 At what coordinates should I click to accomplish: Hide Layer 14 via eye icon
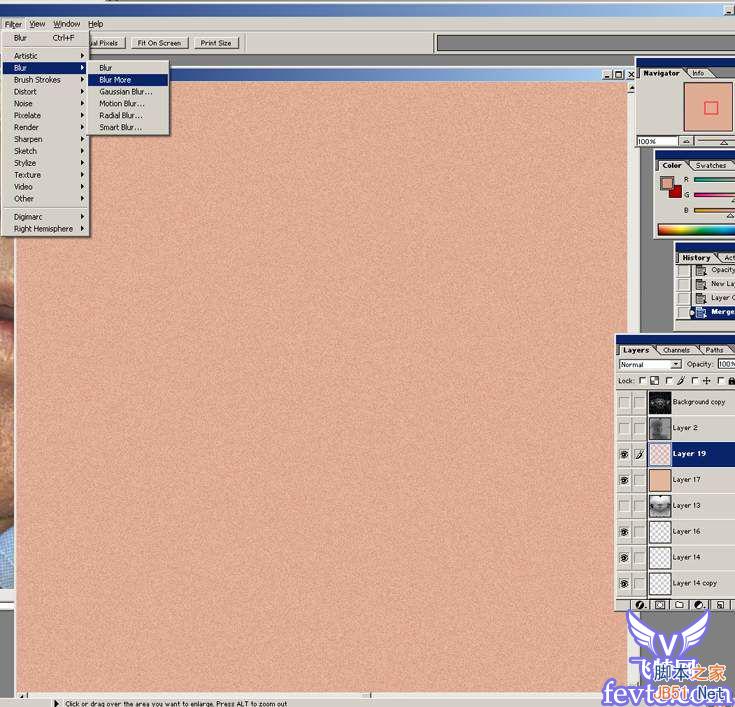point(624,557)
